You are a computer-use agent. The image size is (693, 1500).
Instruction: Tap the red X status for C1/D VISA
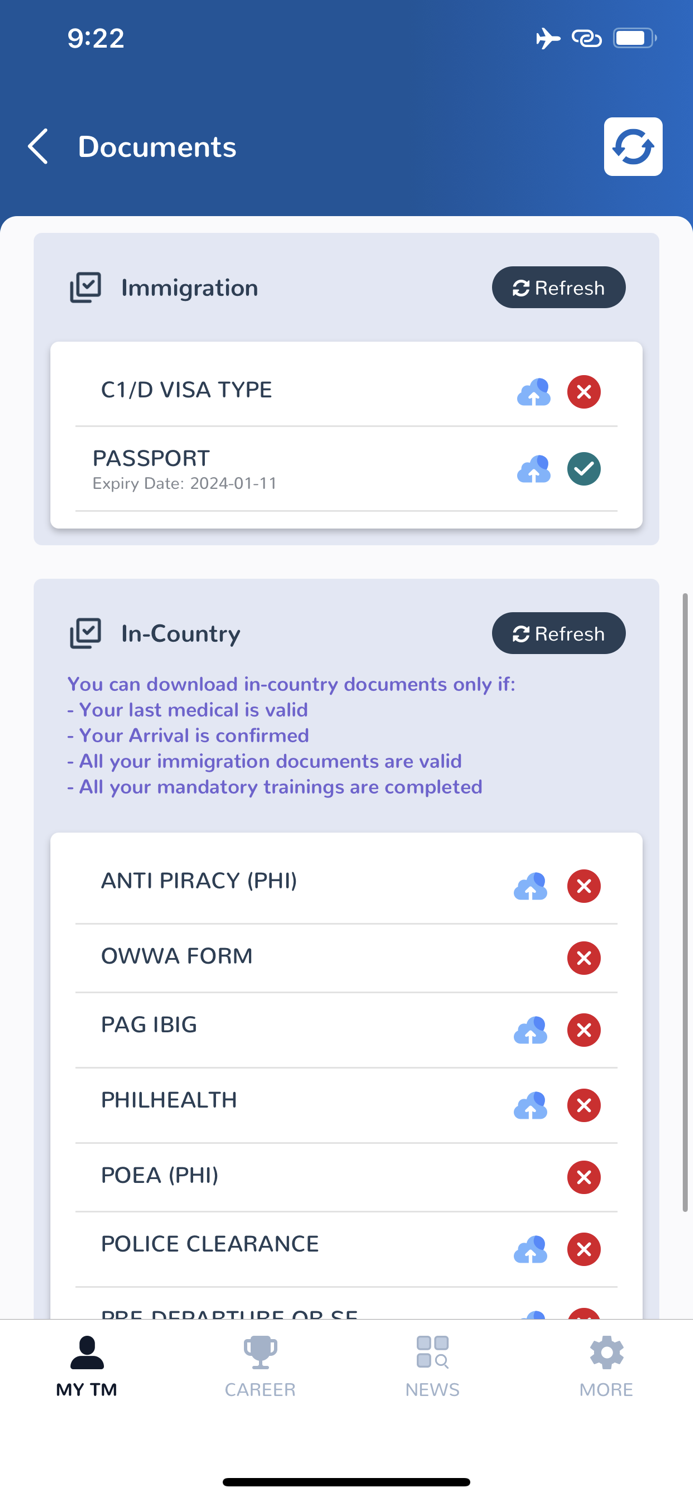tap(584, 392)
